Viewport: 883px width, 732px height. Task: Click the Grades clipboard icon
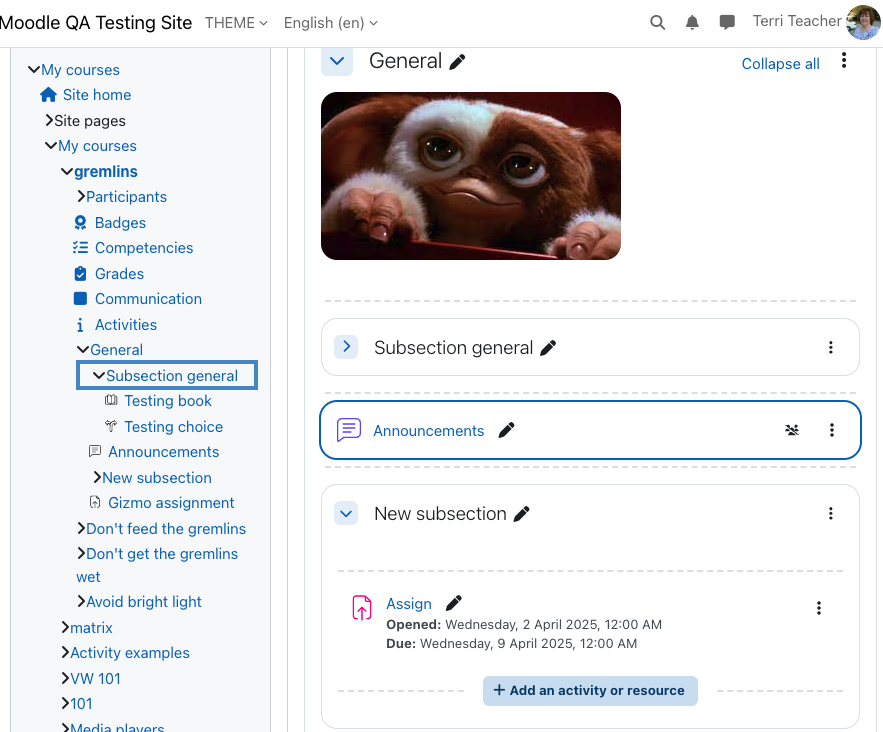click(81, 274)
